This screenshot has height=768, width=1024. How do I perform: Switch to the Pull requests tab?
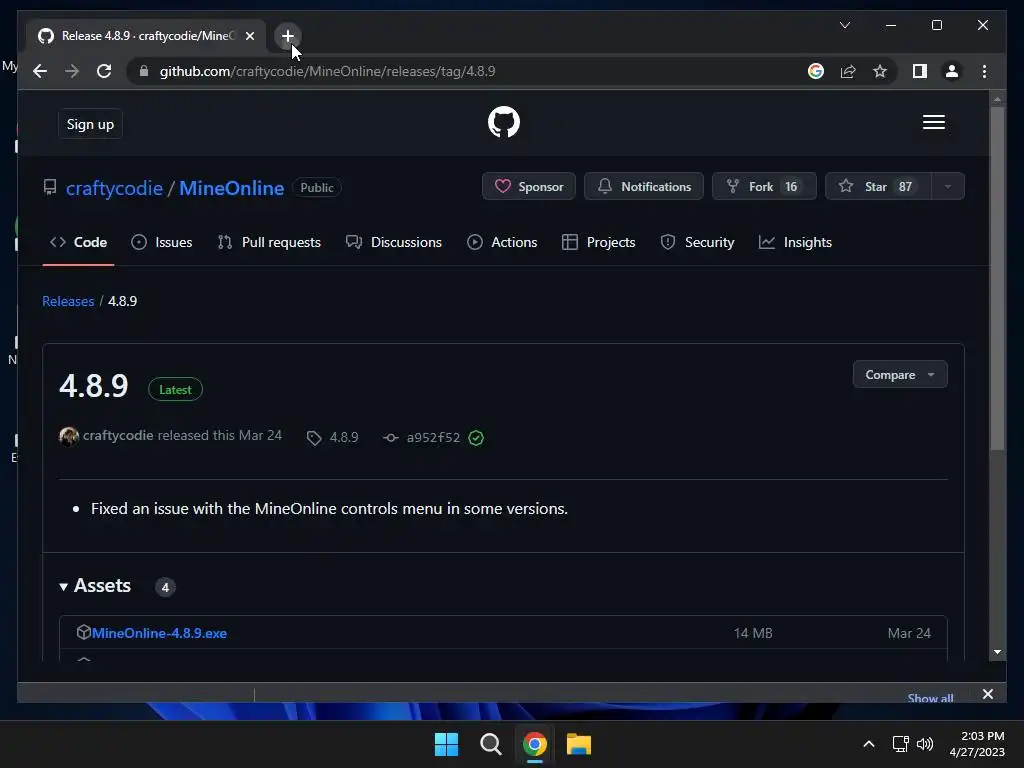pos(269,242)
